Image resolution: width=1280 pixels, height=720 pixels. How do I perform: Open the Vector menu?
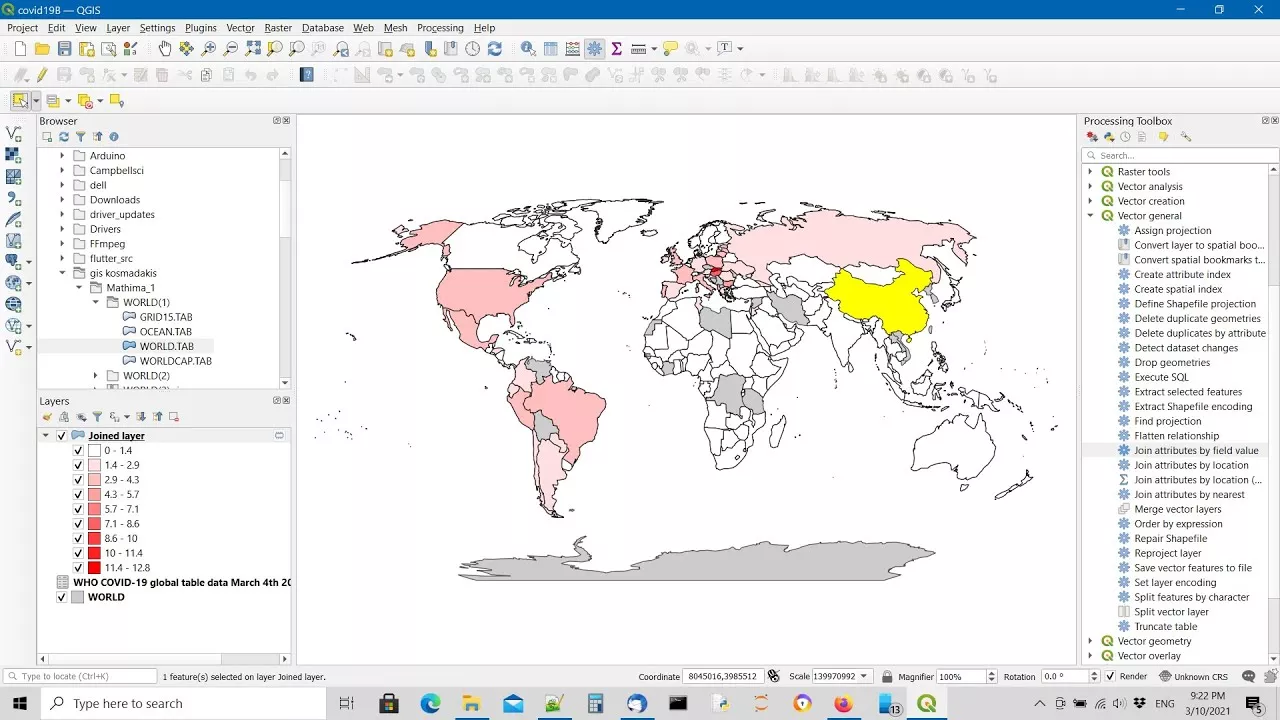coord(240,28)
